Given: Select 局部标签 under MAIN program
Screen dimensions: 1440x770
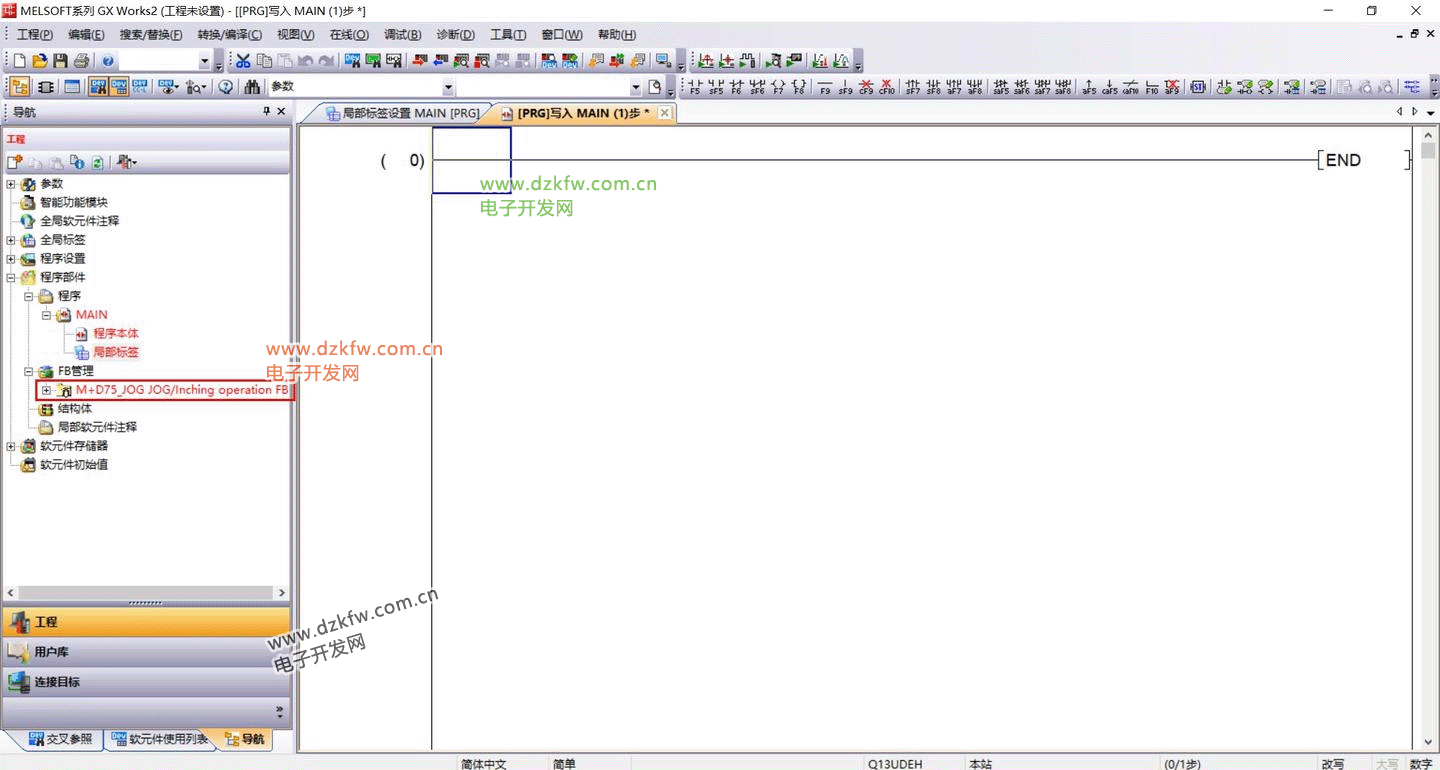Looking at the screenshot, I should (x=115, y=352).
